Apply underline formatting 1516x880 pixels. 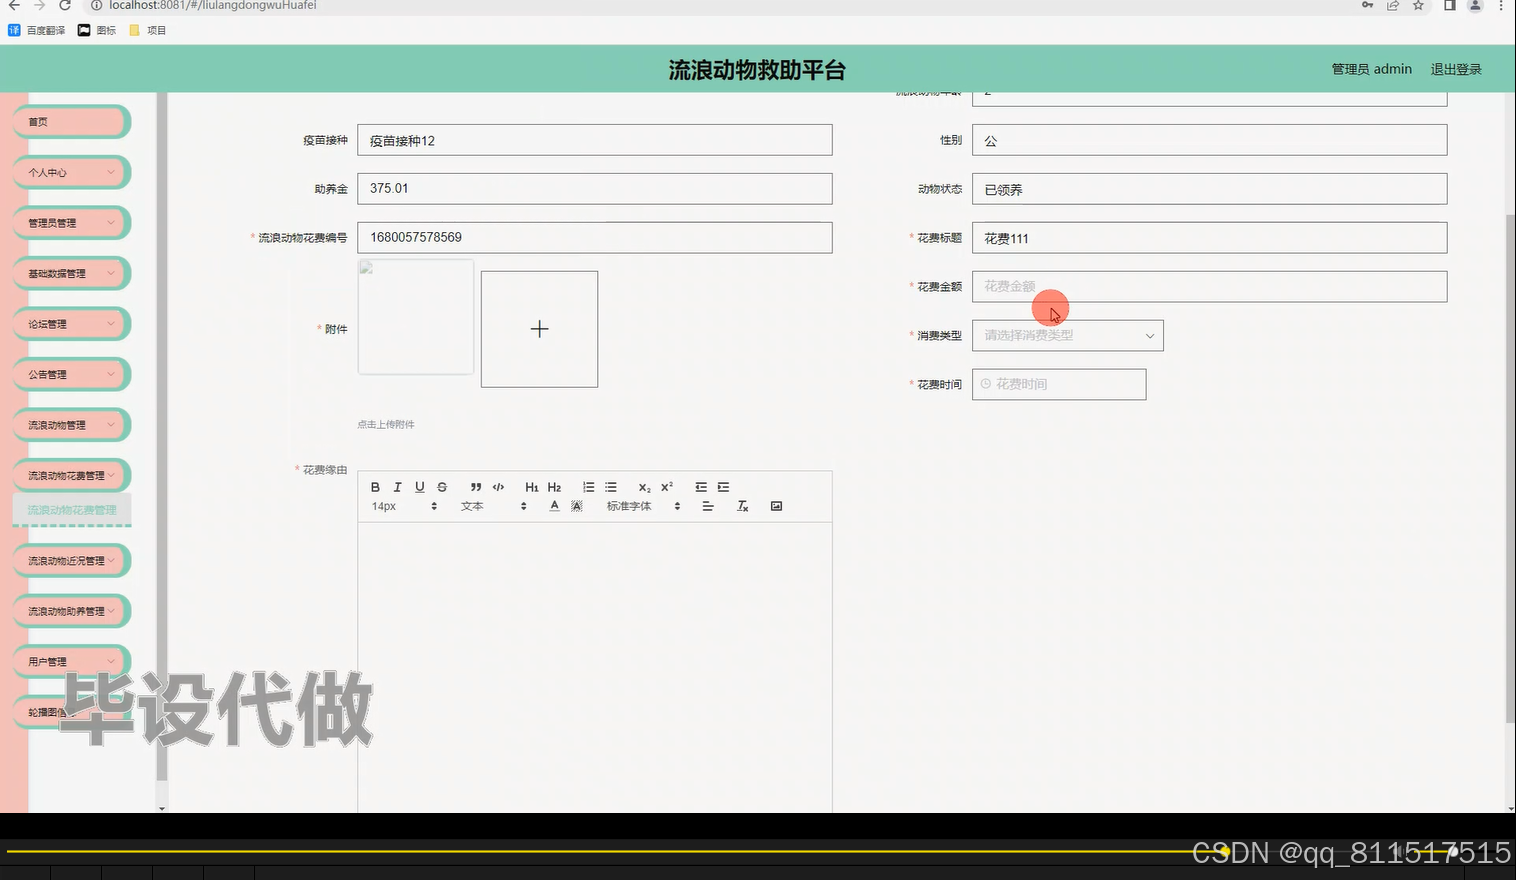(419, 487)
